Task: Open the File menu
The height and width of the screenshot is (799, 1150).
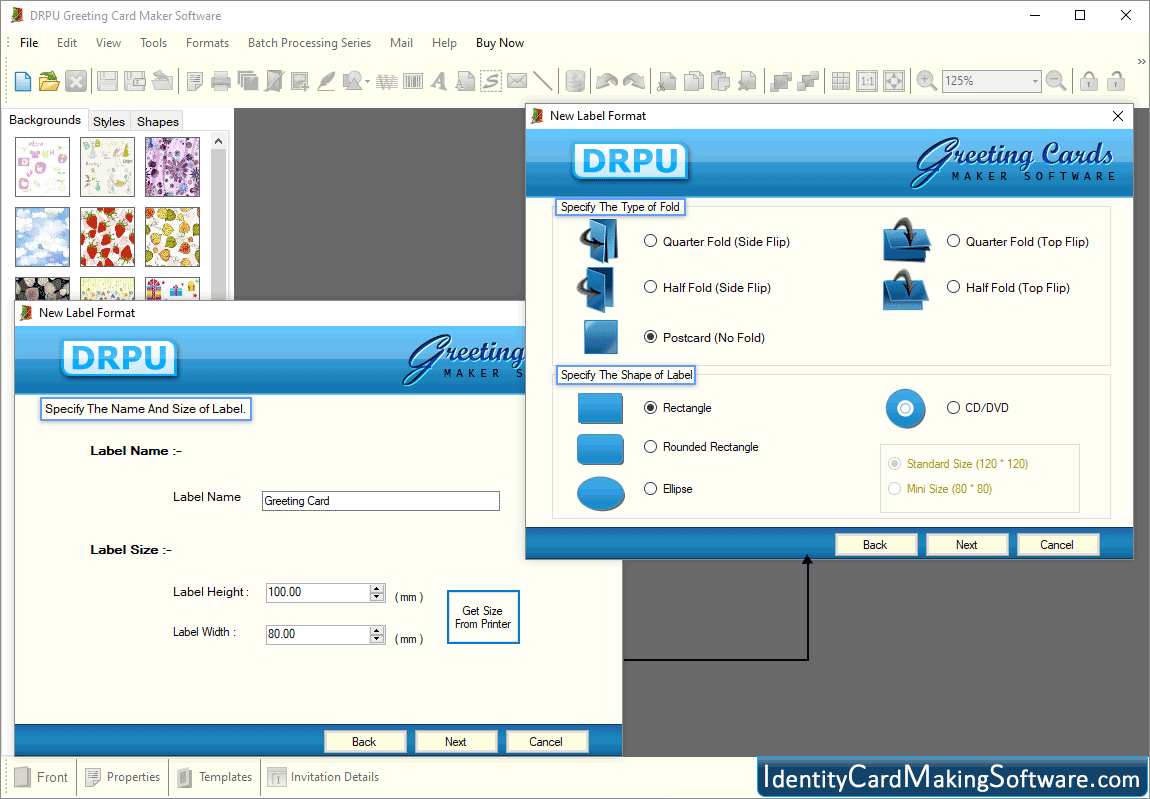Action: [29, 43]
